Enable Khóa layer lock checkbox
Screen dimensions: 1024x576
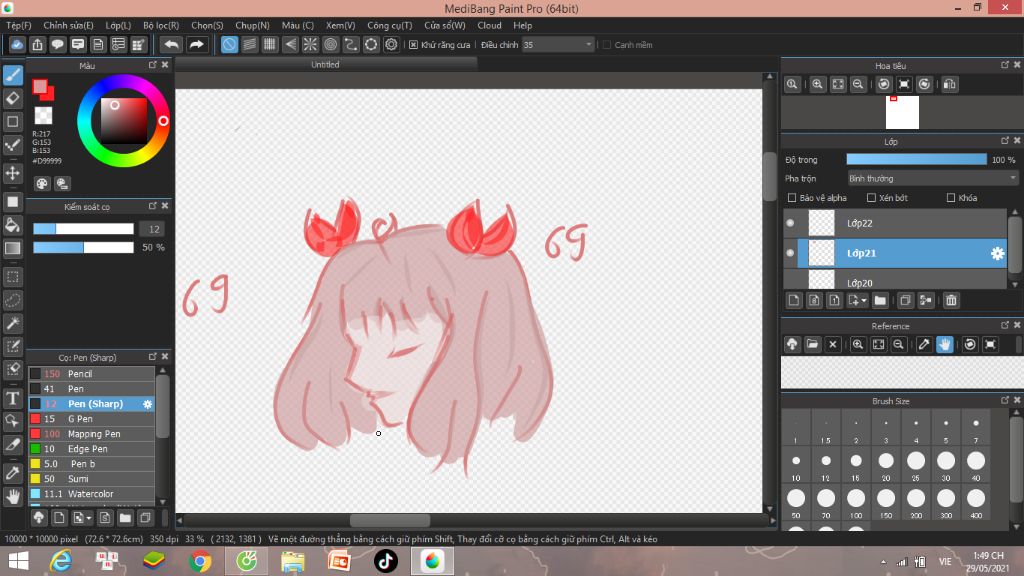point(951,197)
